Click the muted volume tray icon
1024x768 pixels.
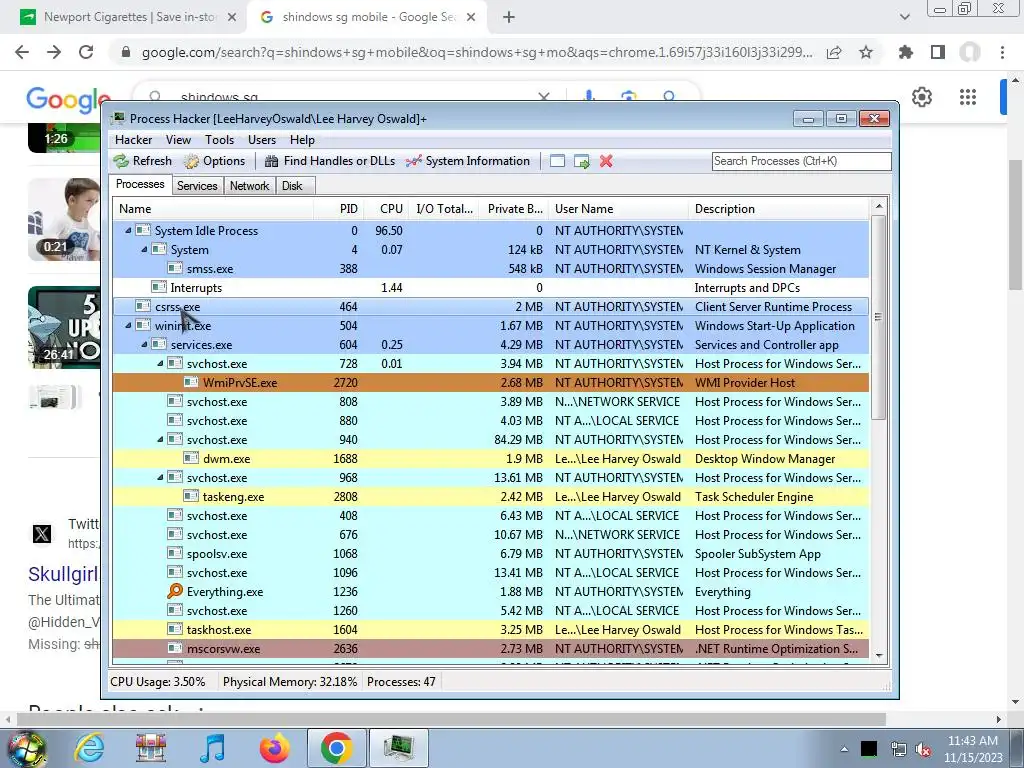tap(923, 749)
